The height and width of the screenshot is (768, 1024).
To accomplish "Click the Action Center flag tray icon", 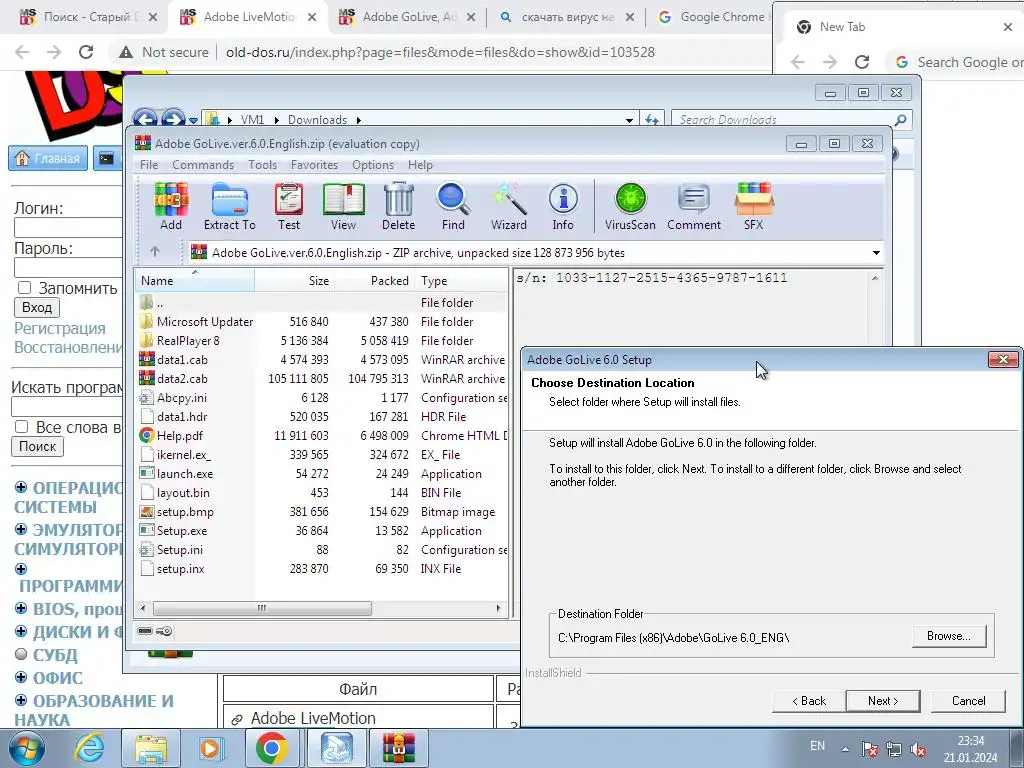I will pos(869,749).
